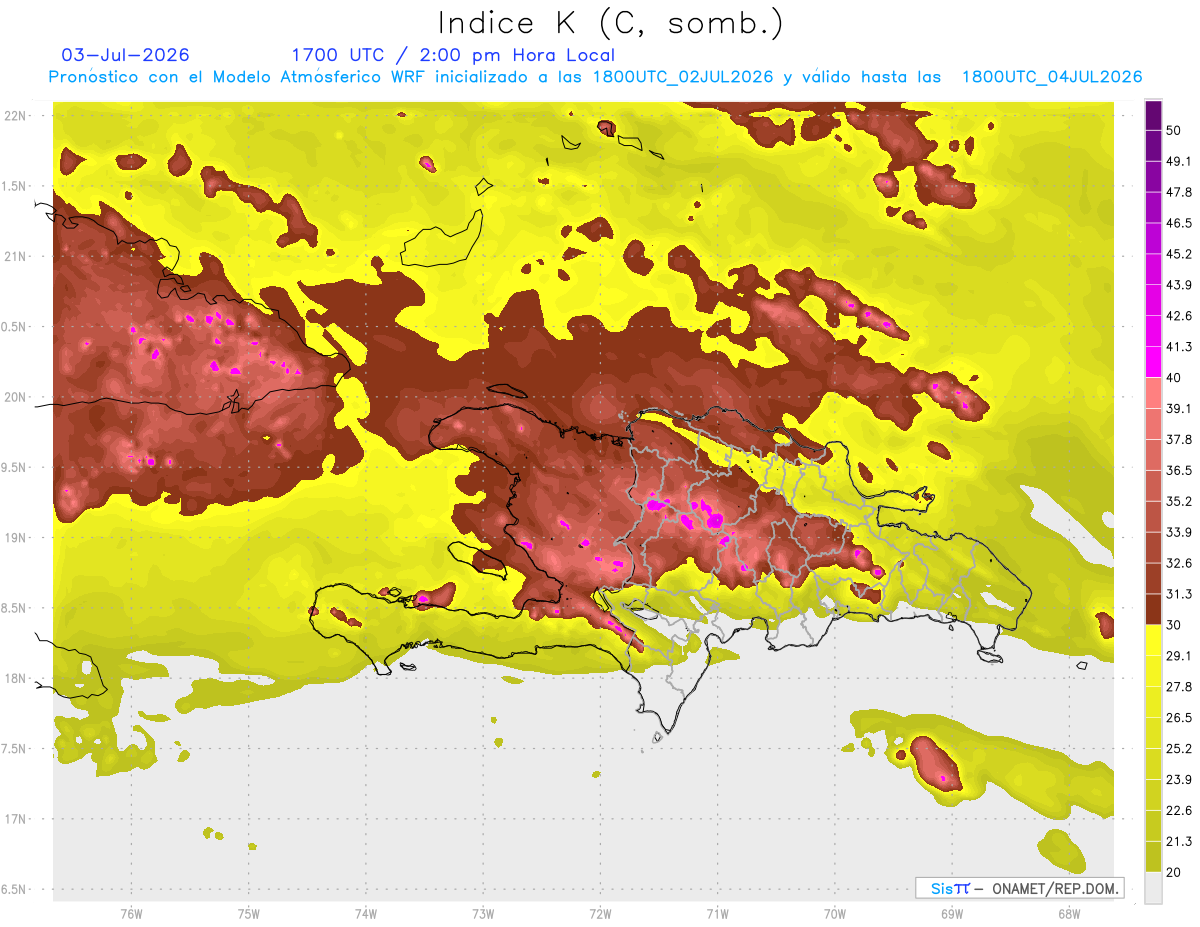Click the "0.5N" latitude label

[x=15, y=327]
